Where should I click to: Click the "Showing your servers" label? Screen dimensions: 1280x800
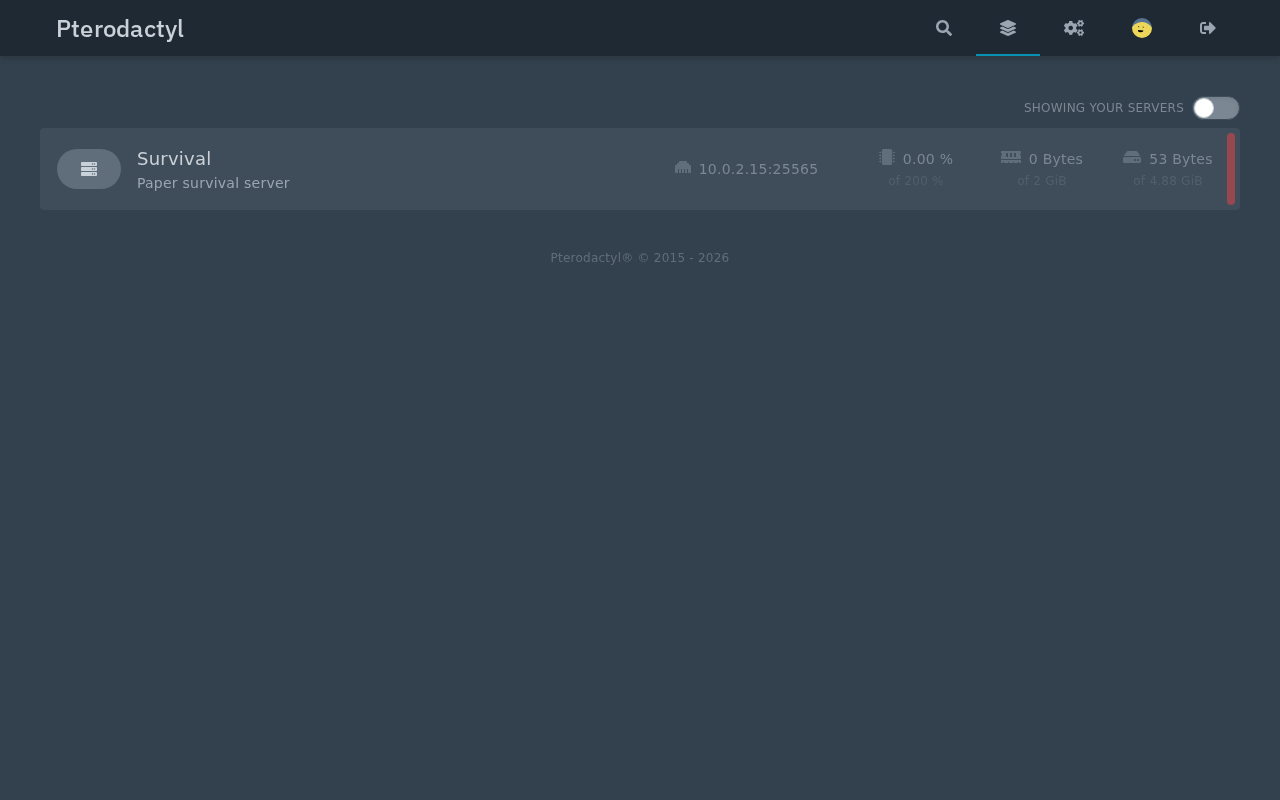point(1104,108)
